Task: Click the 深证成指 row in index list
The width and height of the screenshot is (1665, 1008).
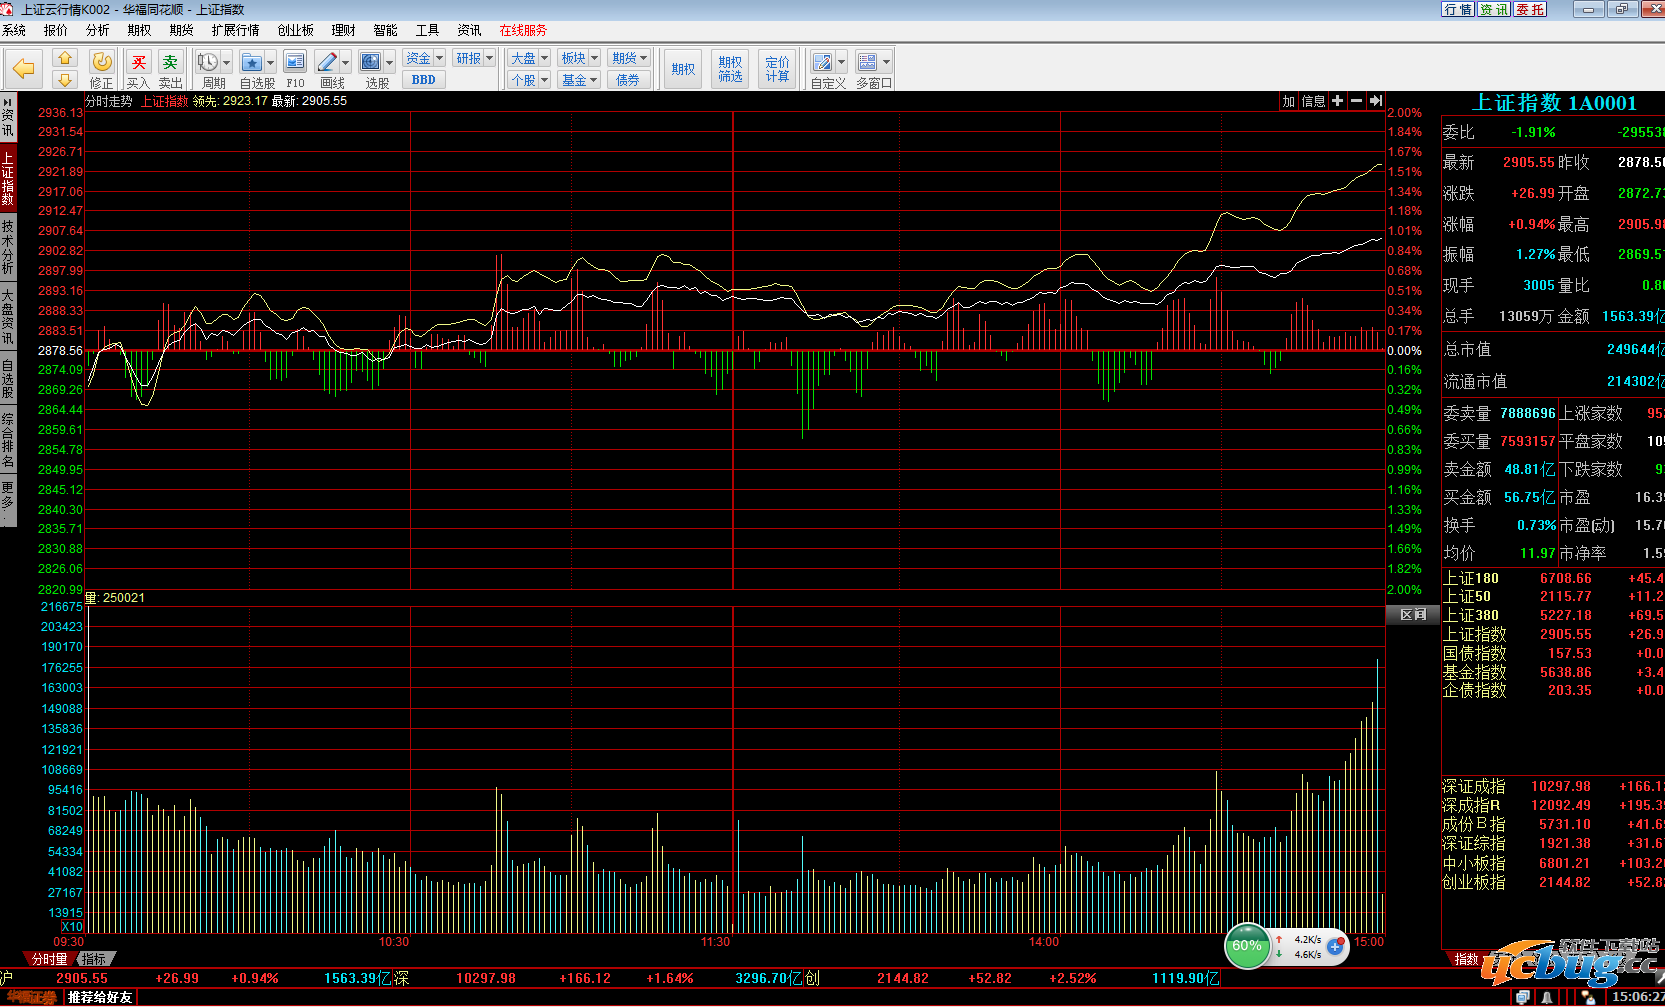Action: point(1553,787)
